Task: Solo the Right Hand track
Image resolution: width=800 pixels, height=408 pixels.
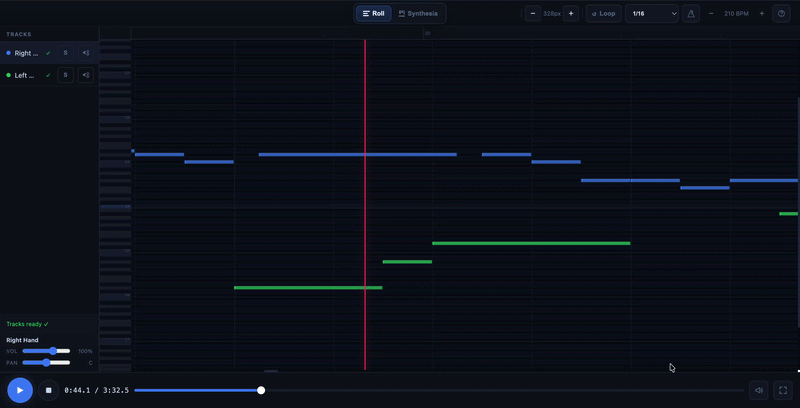Action: pos(65,53)
